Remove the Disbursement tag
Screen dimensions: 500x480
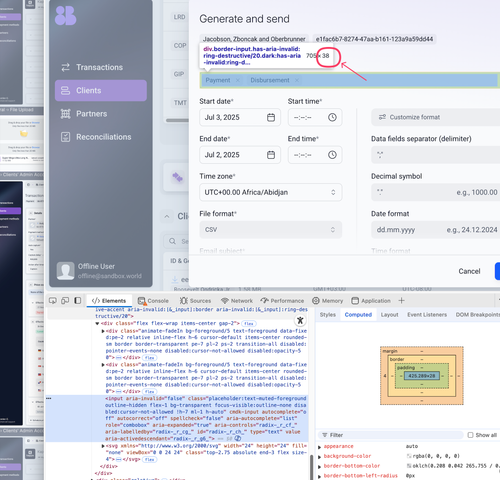(297, 80)
